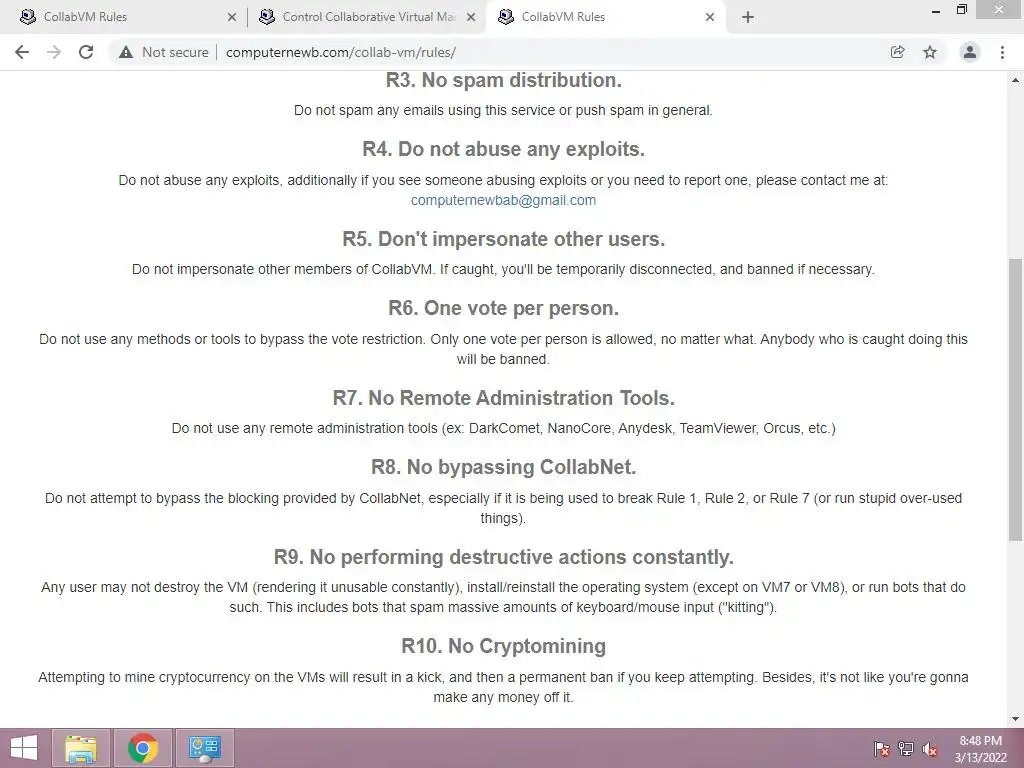This screenshot has width=1024, height=768.
Task: Switch to the first CollabVM Rules tab
Action: pos(124,17)
